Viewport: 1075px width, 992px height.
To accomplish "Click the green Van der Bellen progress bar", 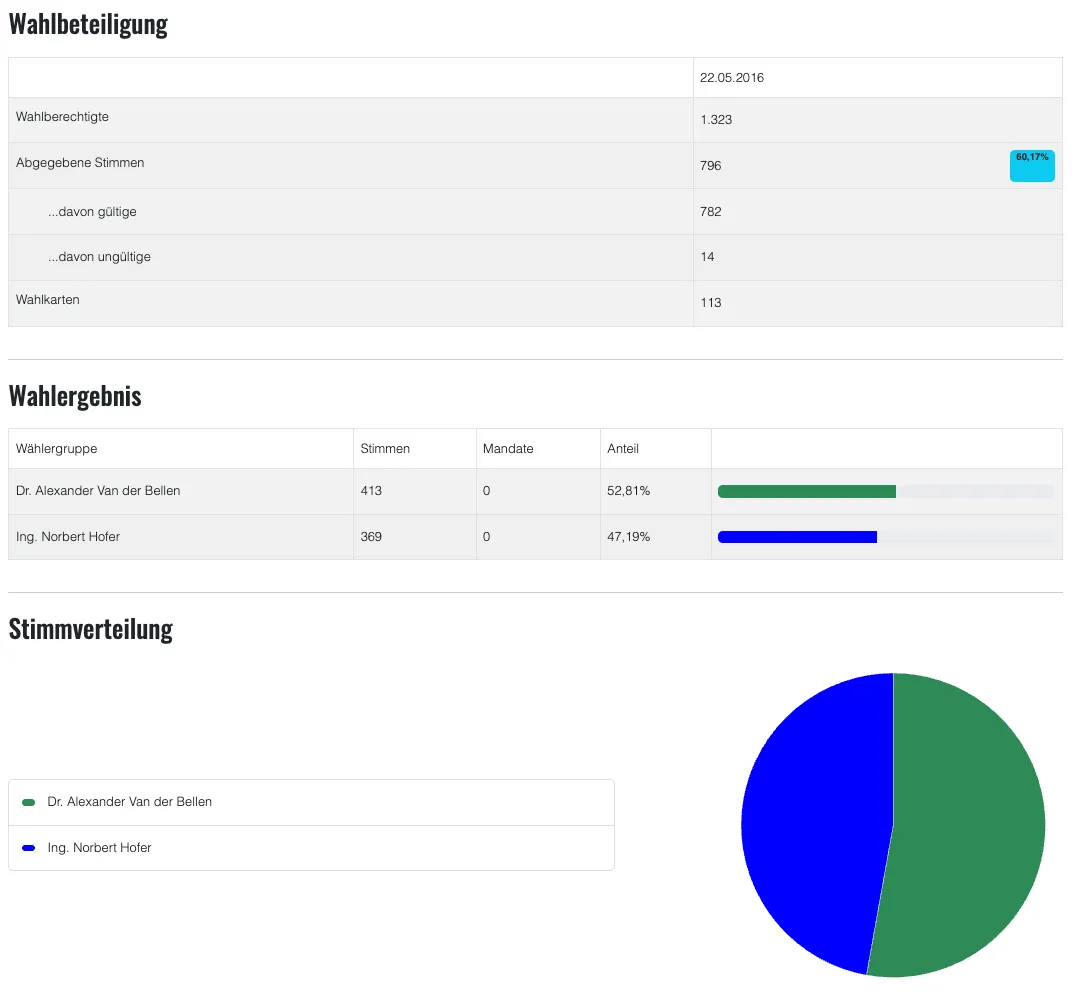I will (806, 491).
